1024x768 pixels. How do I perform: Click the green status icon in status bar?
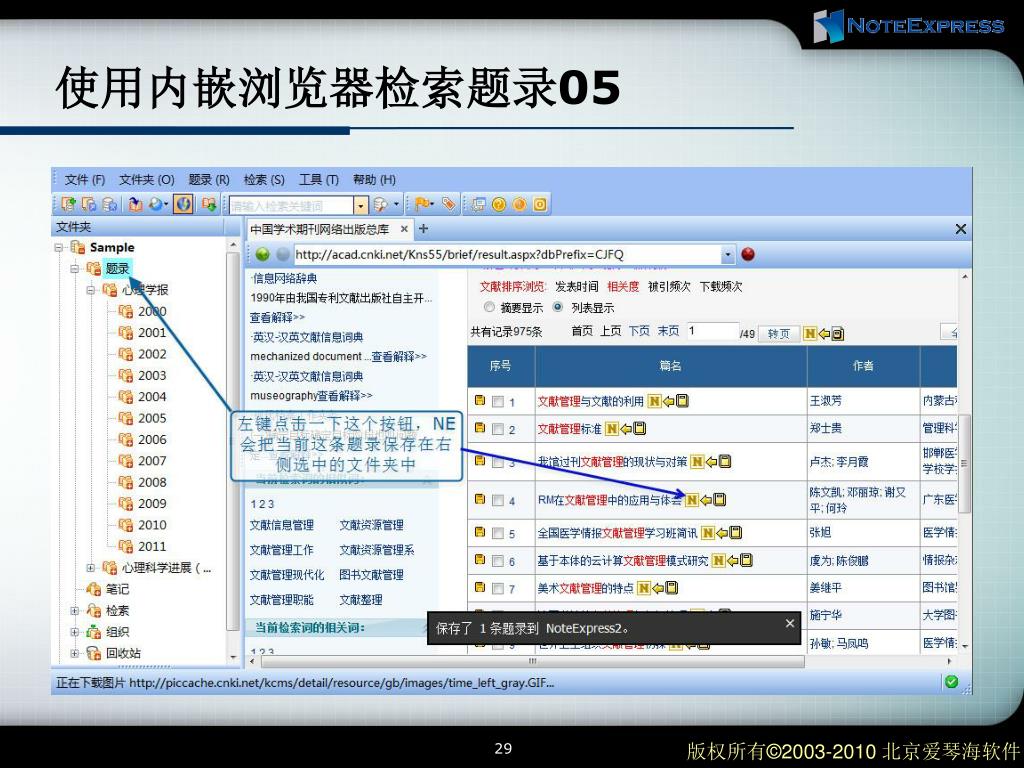point(952,682)
